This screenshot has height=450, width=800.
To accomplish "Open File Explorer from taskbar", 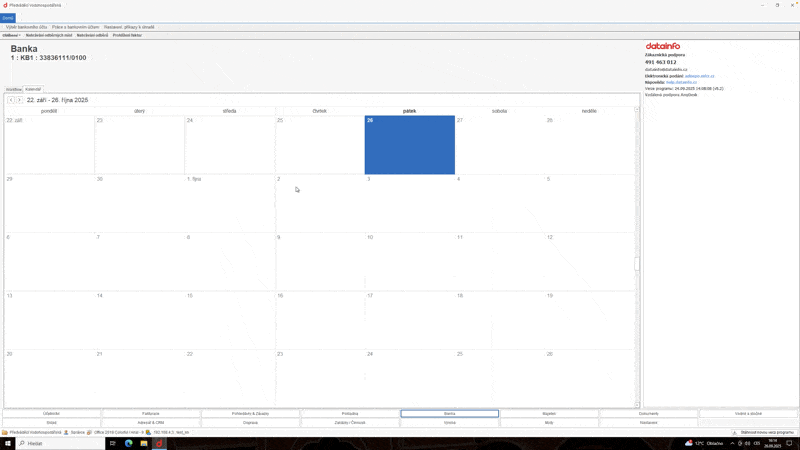I will click(144, 443).
